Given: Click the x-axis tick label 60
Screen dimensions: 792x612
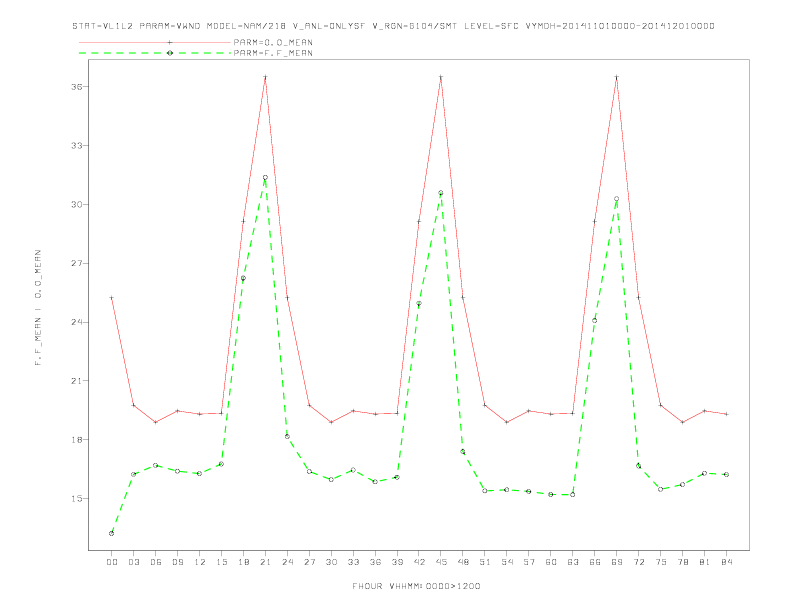Looking at the screenshot, I should [551, 562].
